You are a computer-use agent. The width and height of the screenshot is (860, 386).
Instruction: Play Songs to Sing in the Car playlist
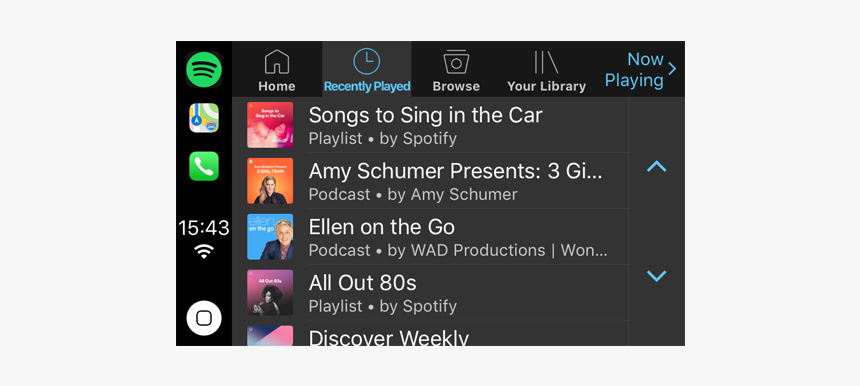pyautogui.click(x=431, y=125)
